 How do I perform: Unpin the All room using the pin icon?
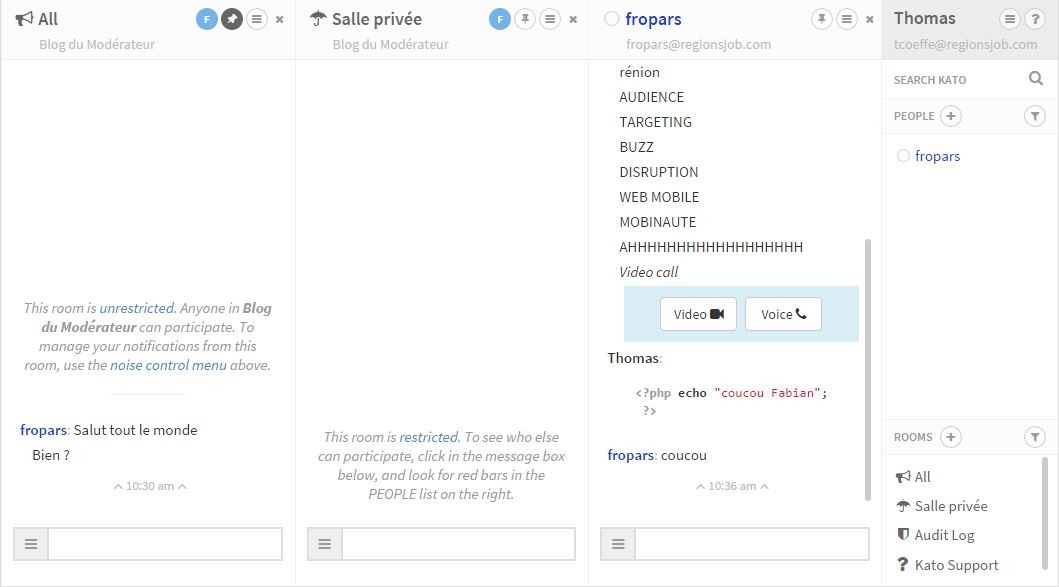(x=232, y=19)
